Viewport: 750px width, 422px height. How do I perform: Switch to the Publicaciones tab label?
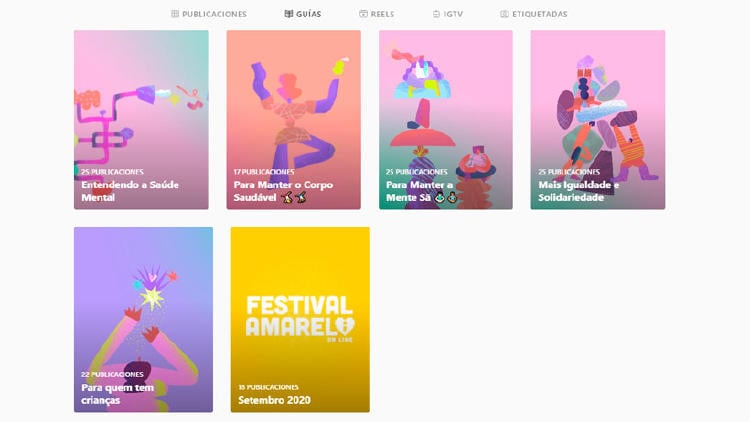[215, 14]
